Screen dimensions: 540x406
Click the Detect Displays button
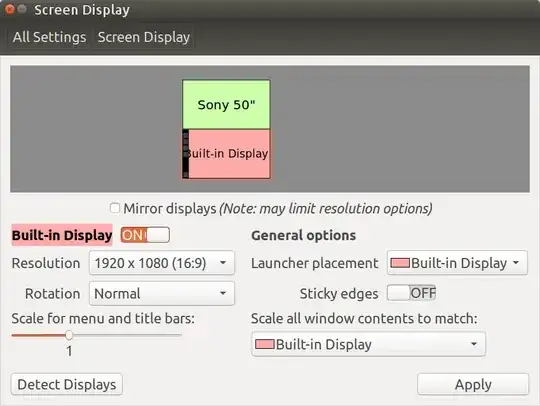67,384
